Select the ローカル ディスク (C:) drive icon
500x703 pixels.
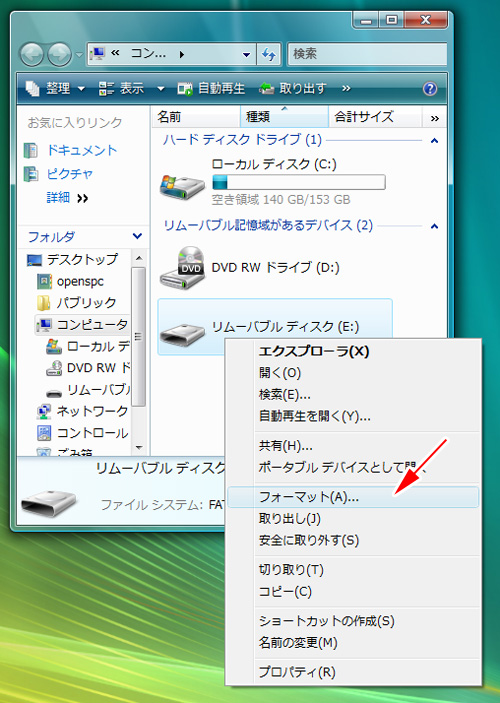point(182,186)
